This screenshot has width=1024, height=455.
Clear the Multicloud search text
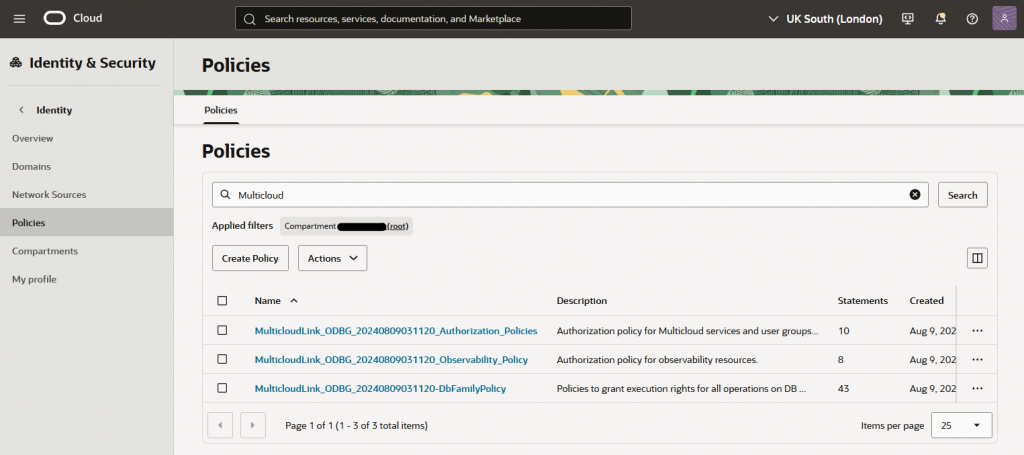[x=915, y=195]
